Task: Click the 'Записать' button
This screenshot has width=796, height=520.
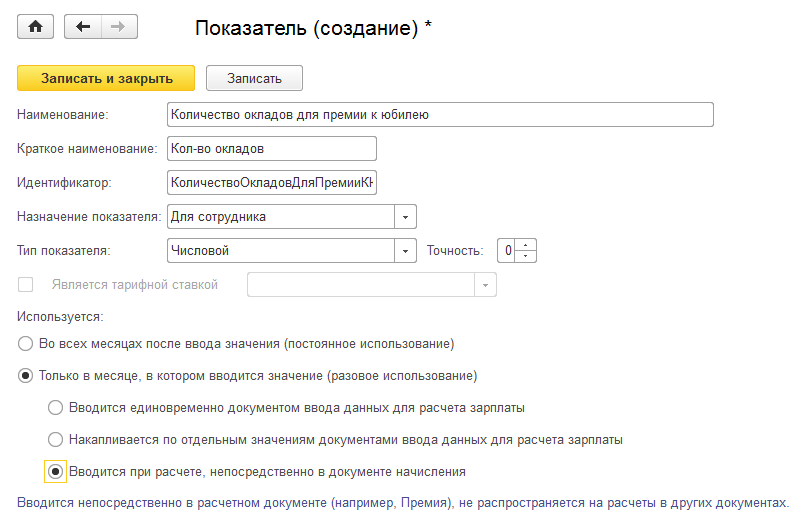Action: pyautogui.click(x=254, y=78)
